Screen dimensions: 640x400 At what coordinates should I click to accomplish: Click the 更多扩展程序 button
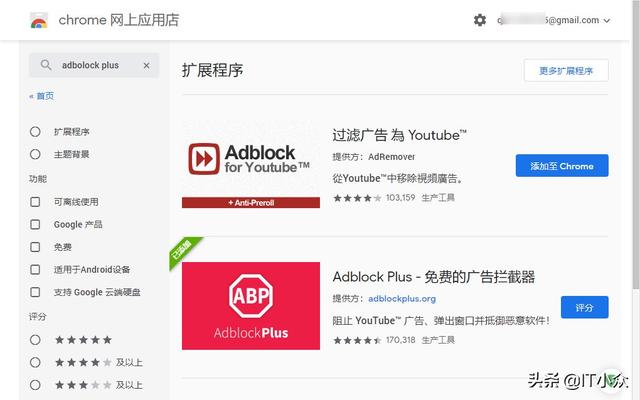coord(566,71)
